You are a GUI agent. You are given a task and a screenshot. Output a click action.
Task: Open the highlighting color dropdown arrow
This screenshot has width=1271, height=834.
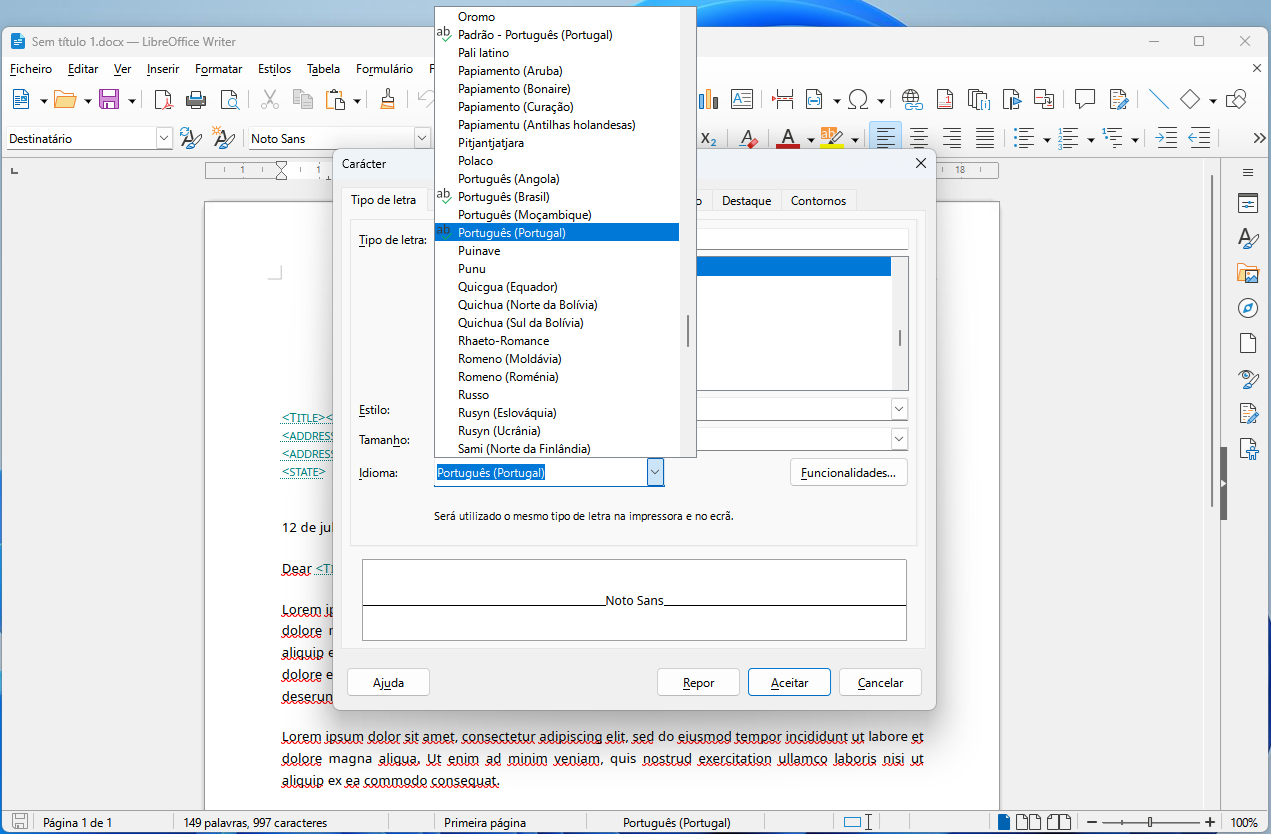pyautogui.click(x=854, y=139)
